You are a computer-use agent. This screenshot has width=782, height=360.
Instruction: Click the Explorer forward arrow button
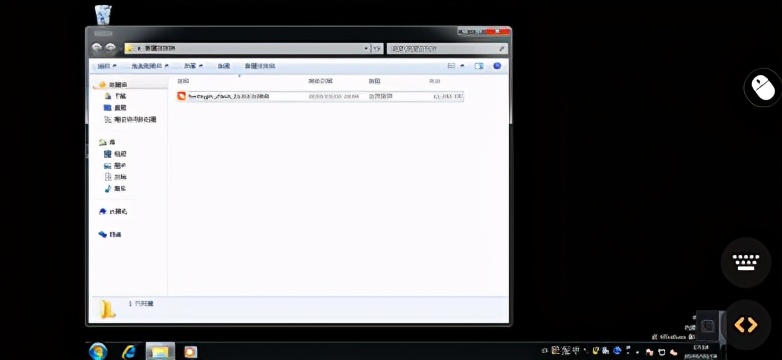[110, 48]
